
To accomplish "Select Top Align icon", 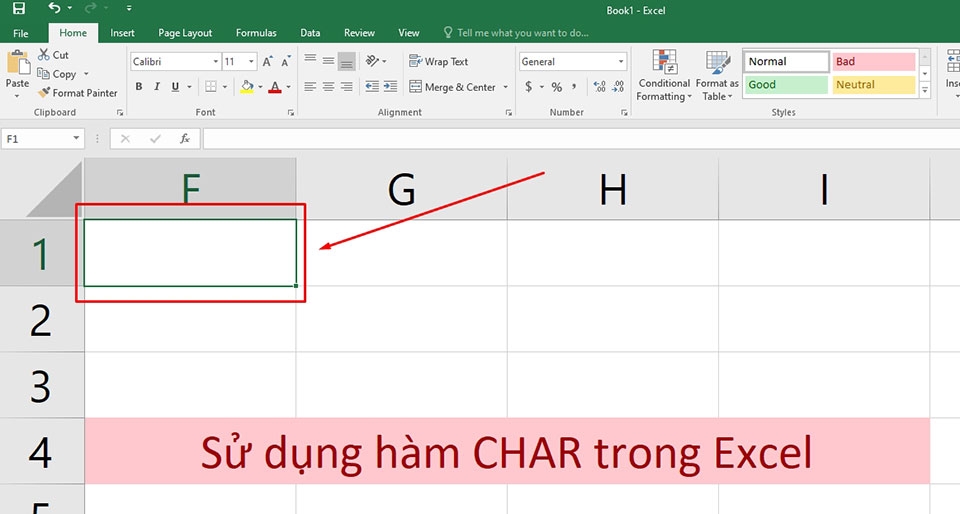I will coord(310,61).
